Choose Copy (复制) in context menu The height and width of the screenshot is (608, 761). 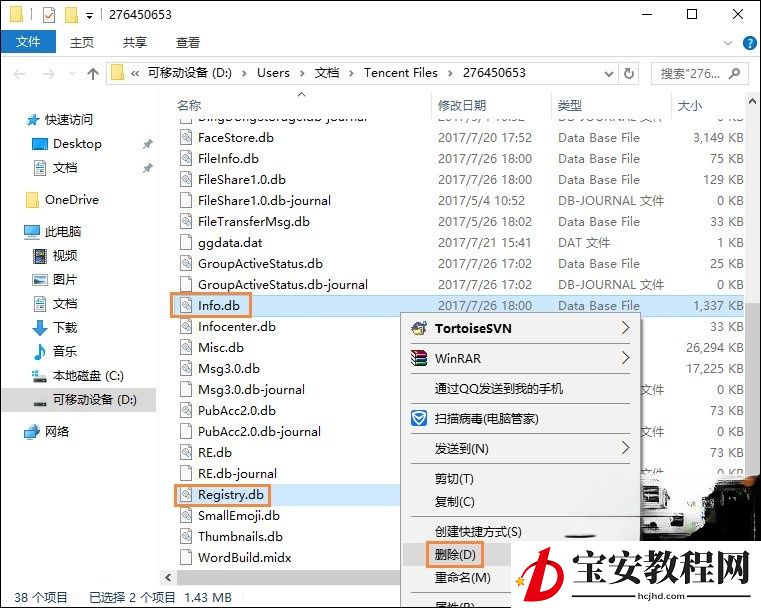(x=454, y=502)
